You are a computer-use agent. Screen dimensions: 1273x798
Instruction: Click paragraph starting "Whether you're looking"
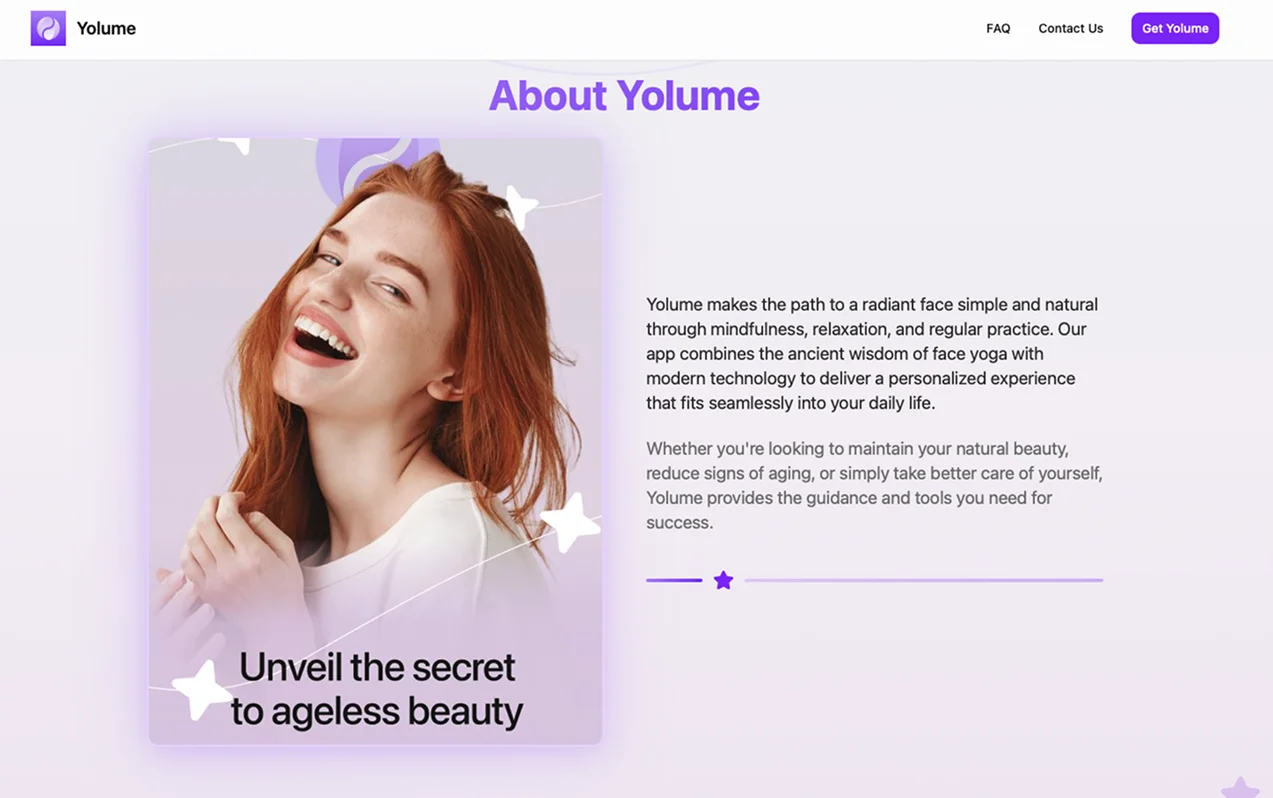point(874,485)
